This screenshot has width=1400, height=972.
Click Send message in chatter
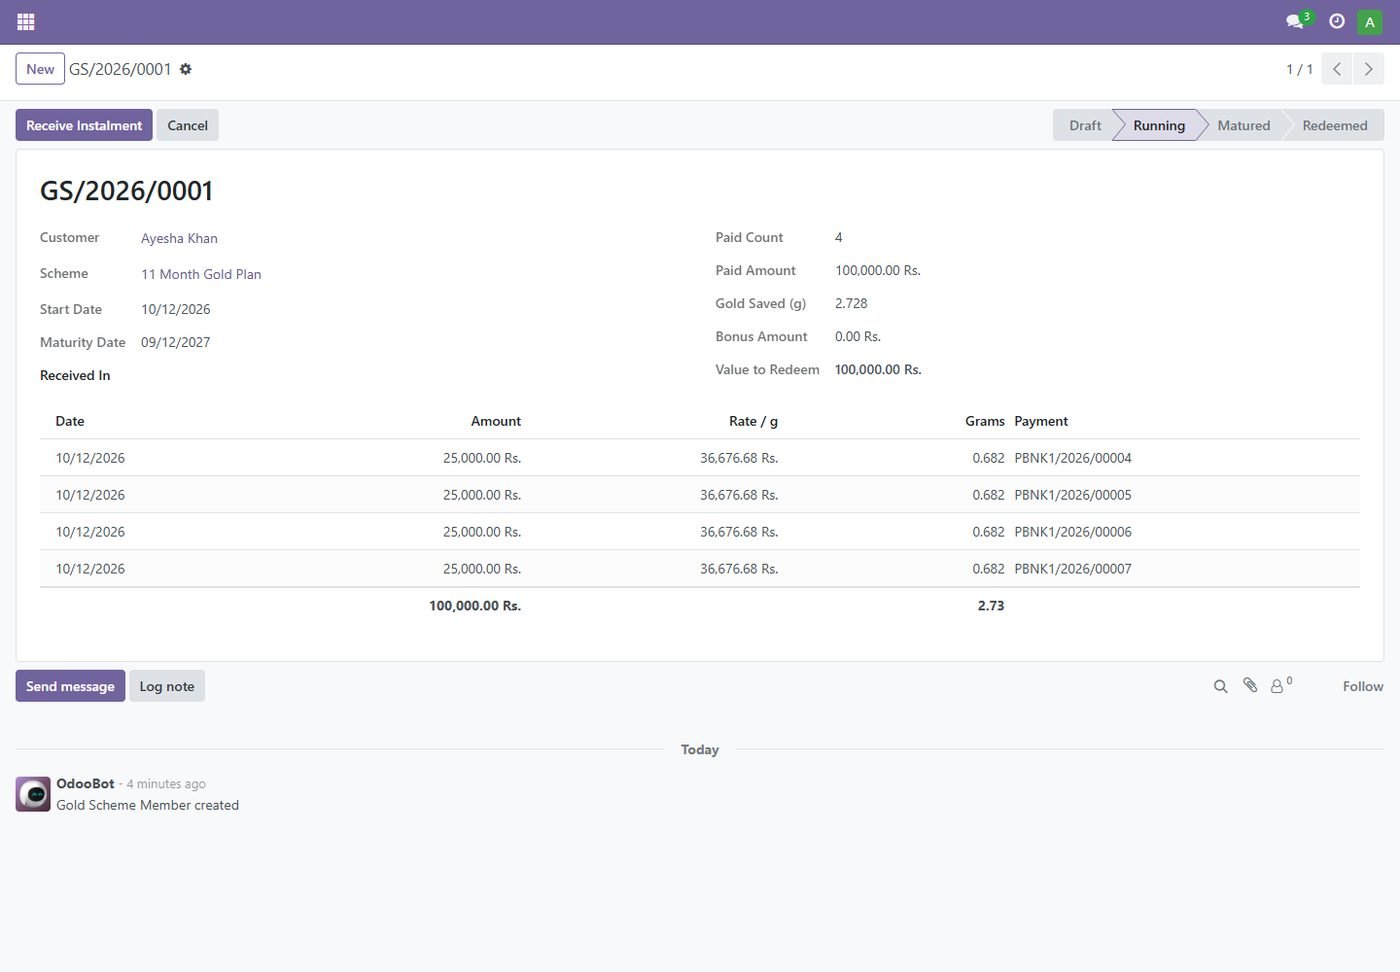pos(70,686)
